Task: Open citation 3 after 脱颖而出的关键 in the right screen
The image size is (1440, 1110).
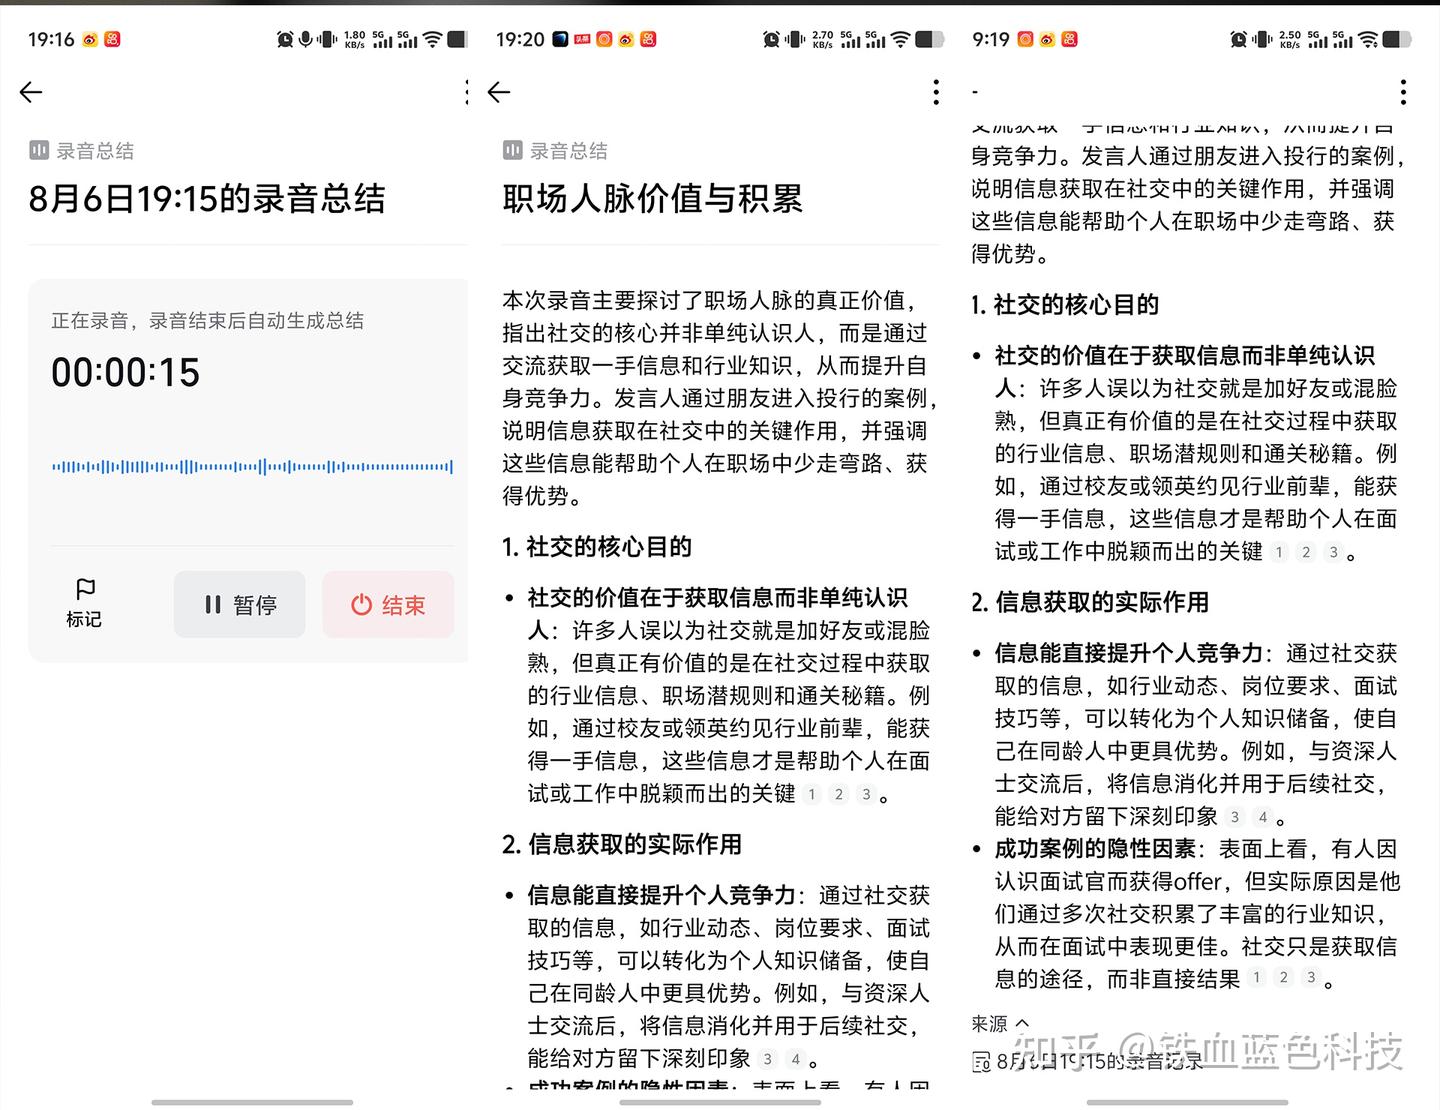Action: (x=1333, y=552)
